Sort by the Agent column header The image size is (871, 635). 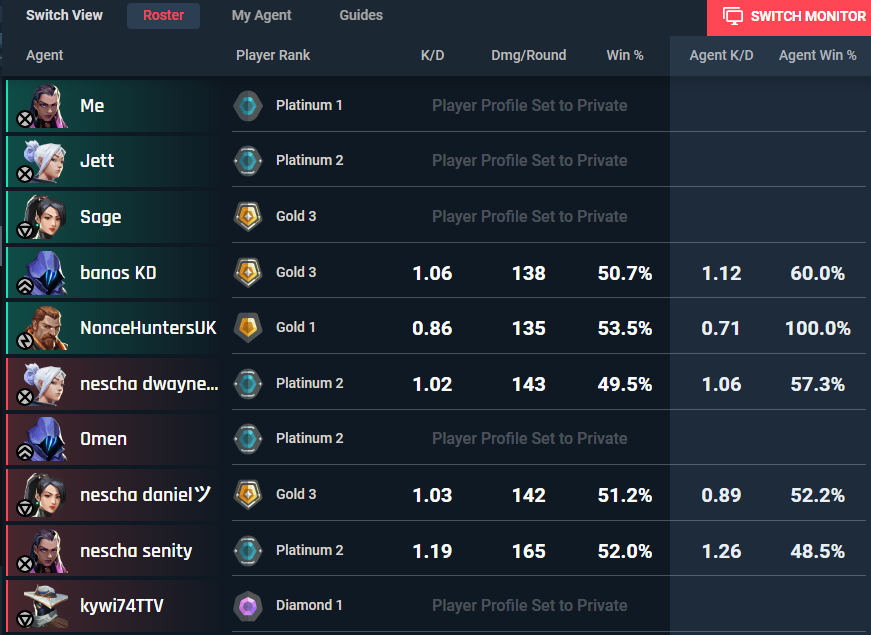pos(44,55)
